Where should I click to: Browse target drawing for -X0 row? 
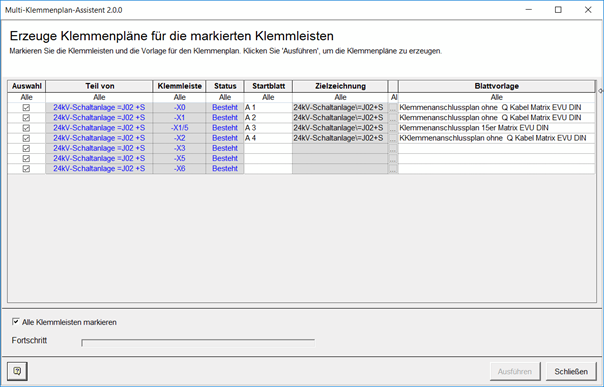[393, 107]
